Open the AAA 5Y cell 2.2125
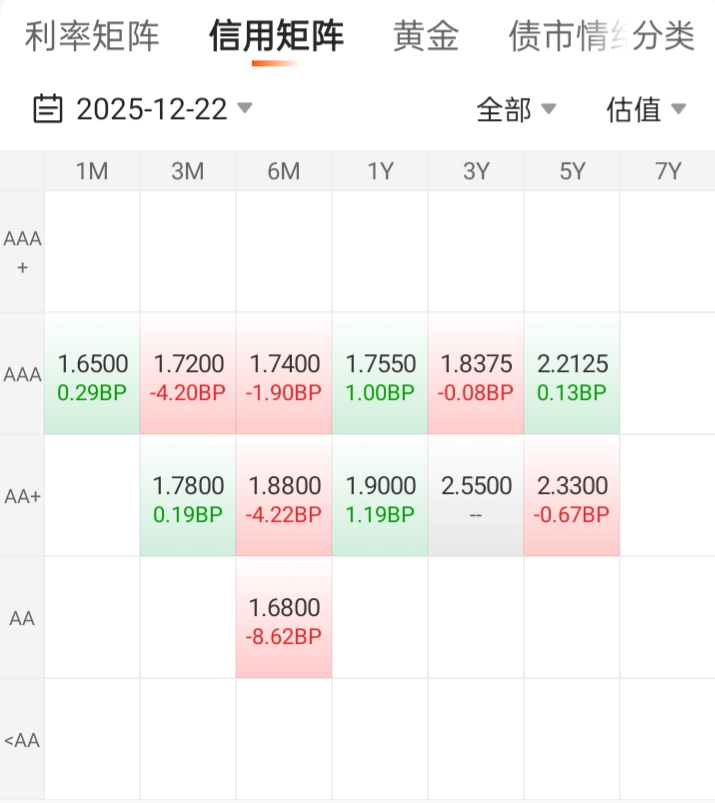Screen dimensions: 715x803 572,376
